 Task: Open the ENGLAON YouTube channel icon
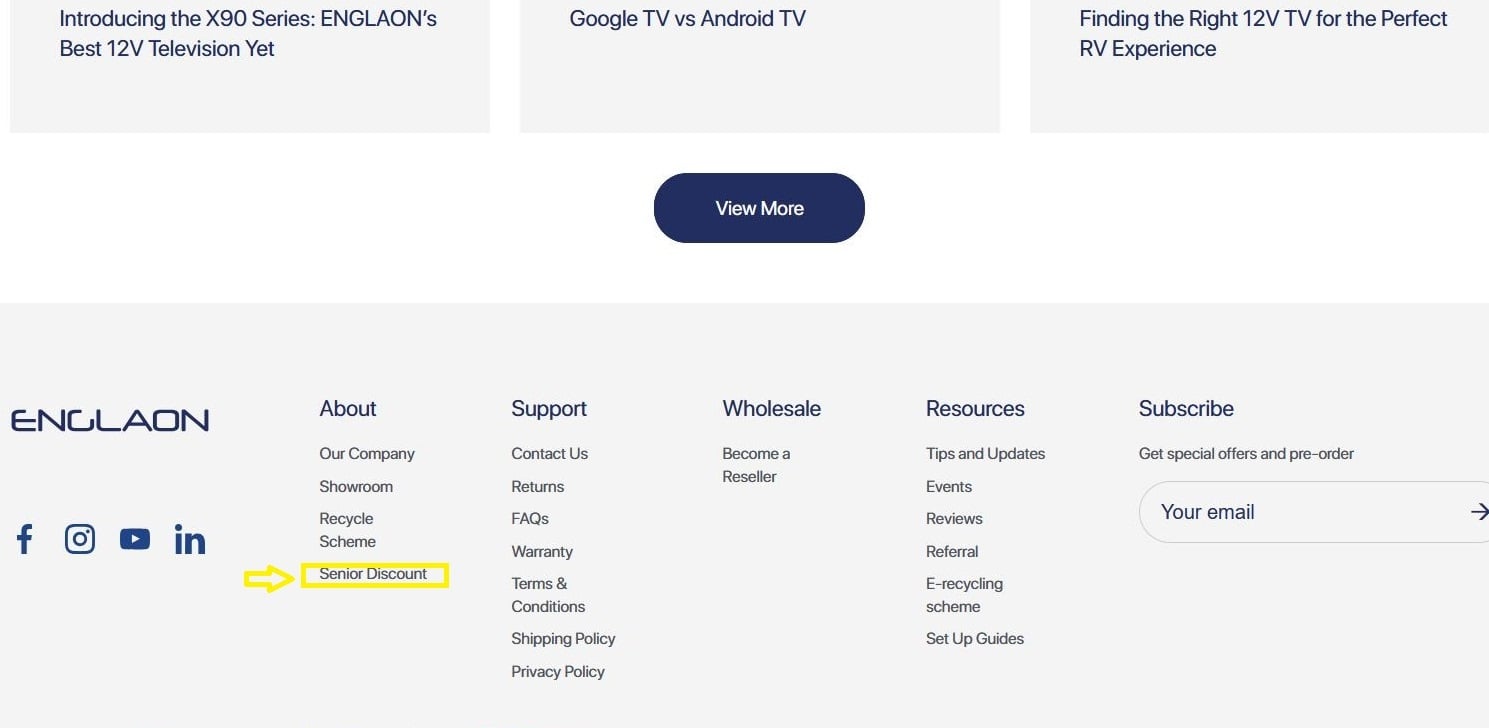(x=135, y=540)
